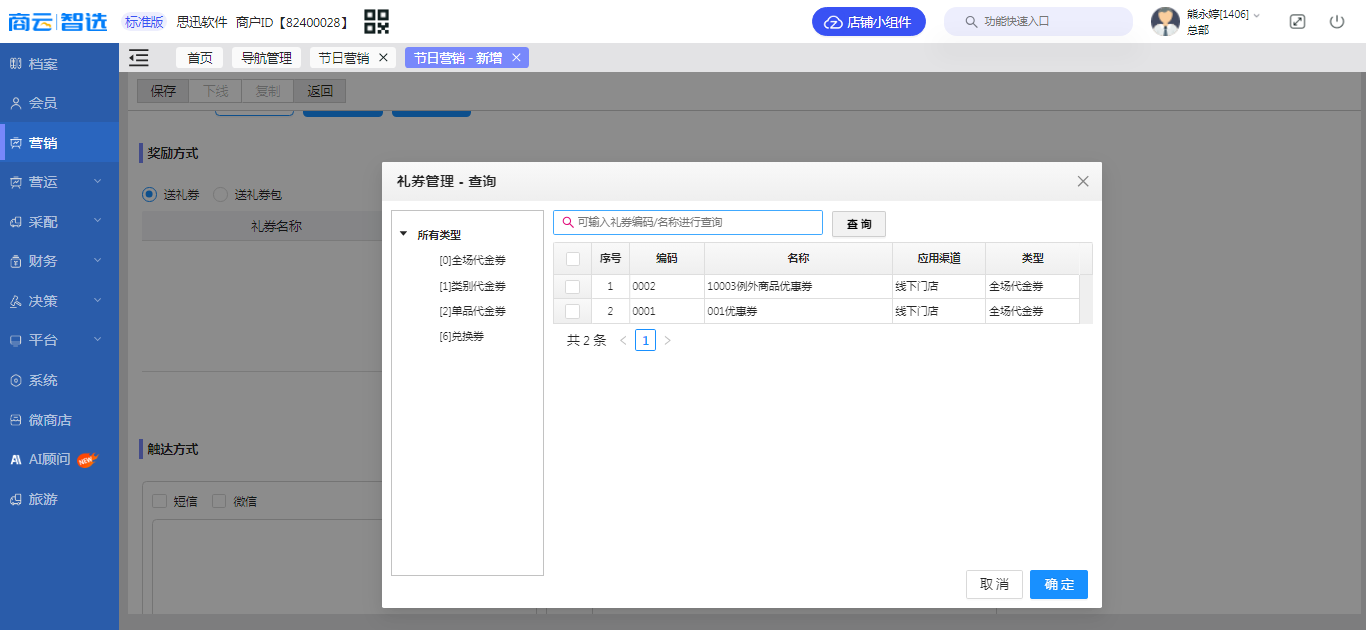Click the 应用渠道 column header

[939, 259]
